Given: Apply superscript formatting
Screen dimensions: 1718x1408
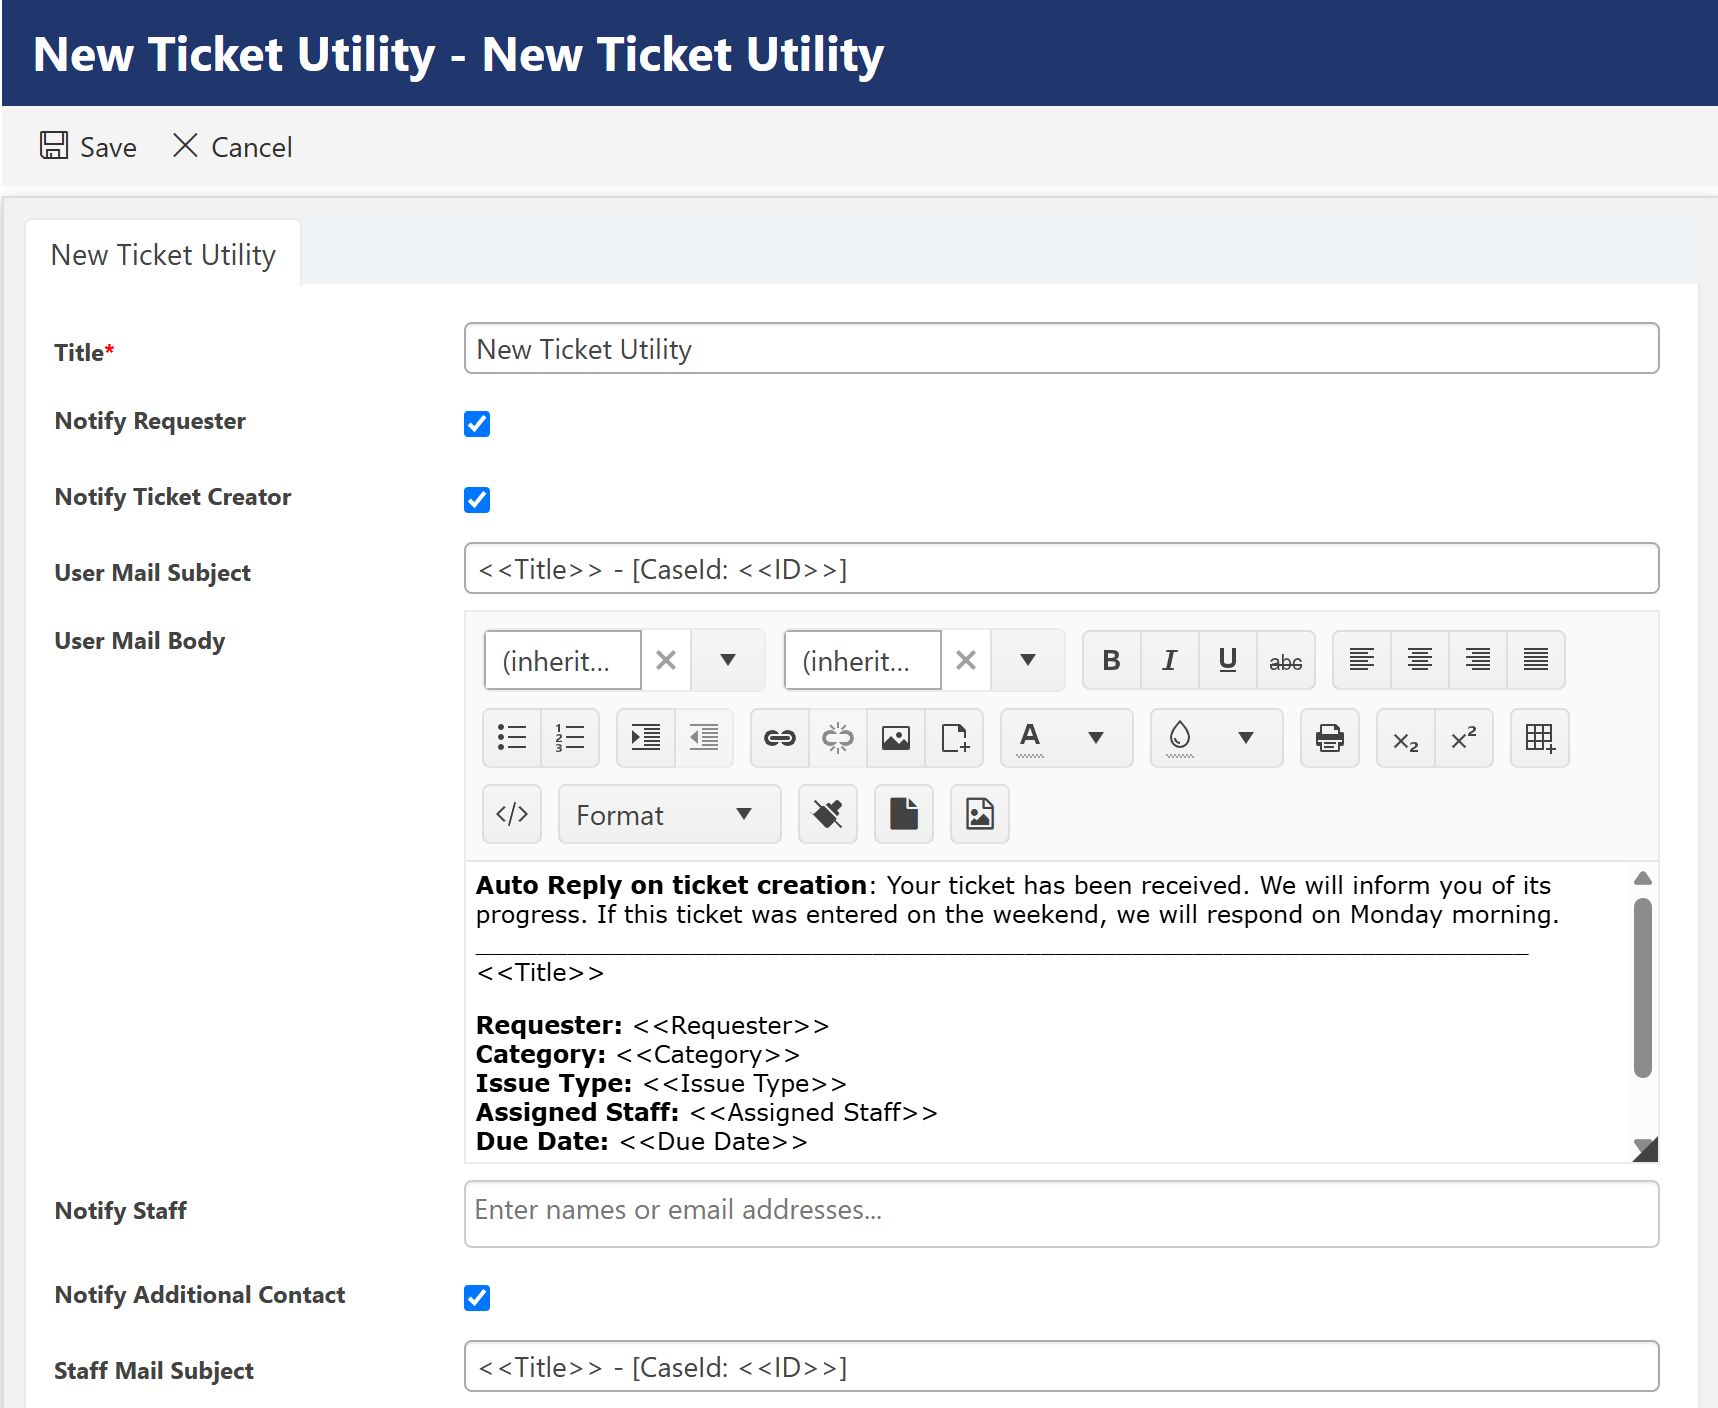Looking at the screenshot, I should coord(1464,738).
